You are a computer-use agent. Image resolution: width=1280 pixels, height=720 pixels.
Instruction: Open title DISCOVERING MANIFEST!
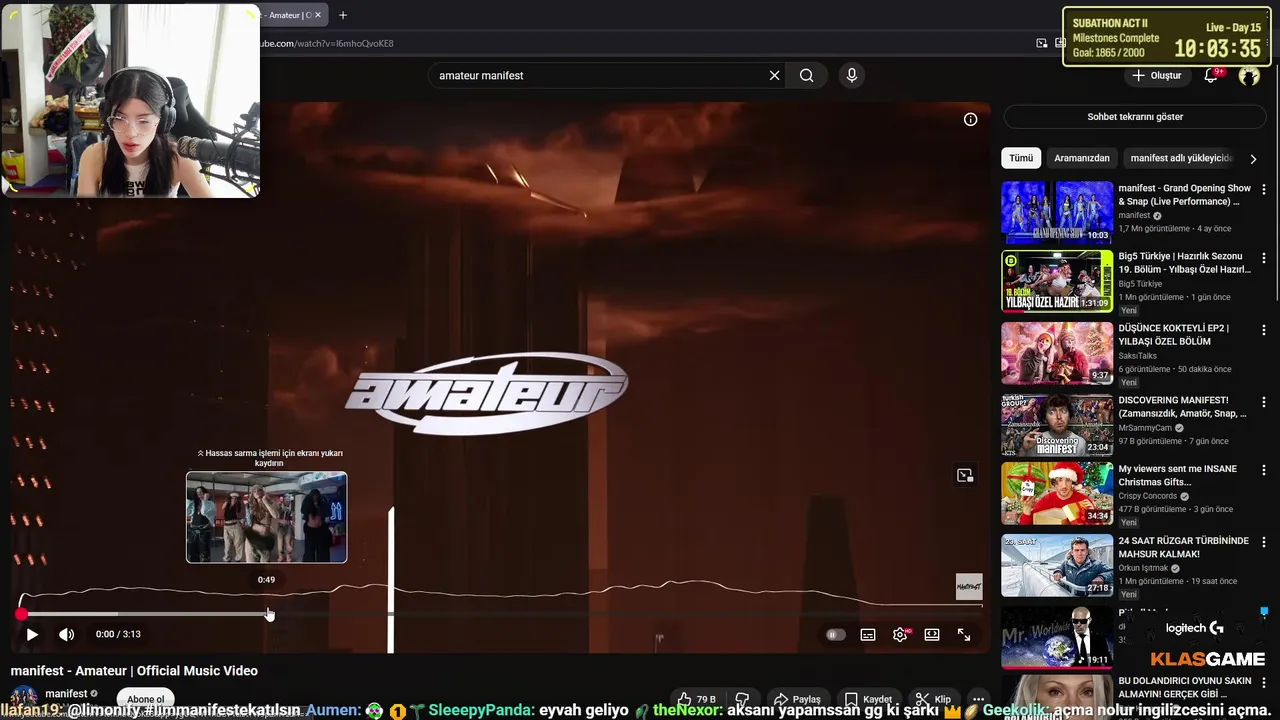coord(1182,407)
